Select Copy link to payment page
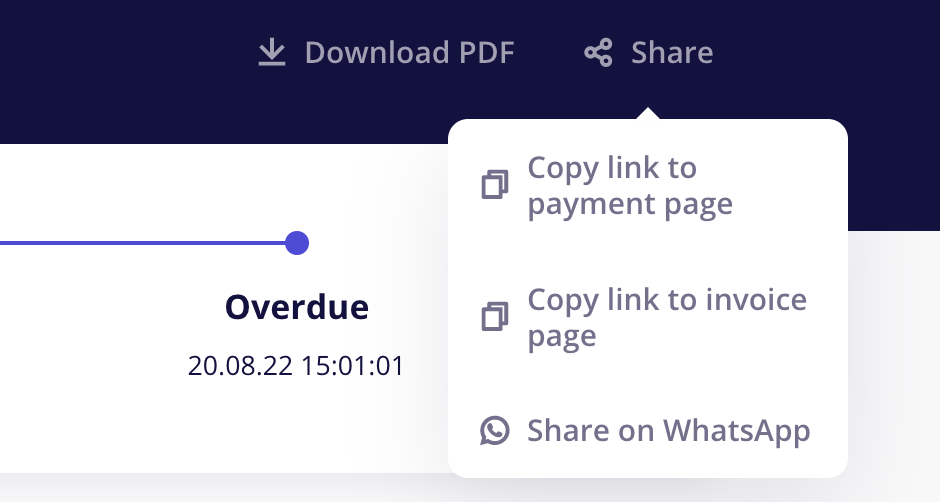The height and width of the screenshot is (502, 940). pyautogui.click(x=647, y=185)
